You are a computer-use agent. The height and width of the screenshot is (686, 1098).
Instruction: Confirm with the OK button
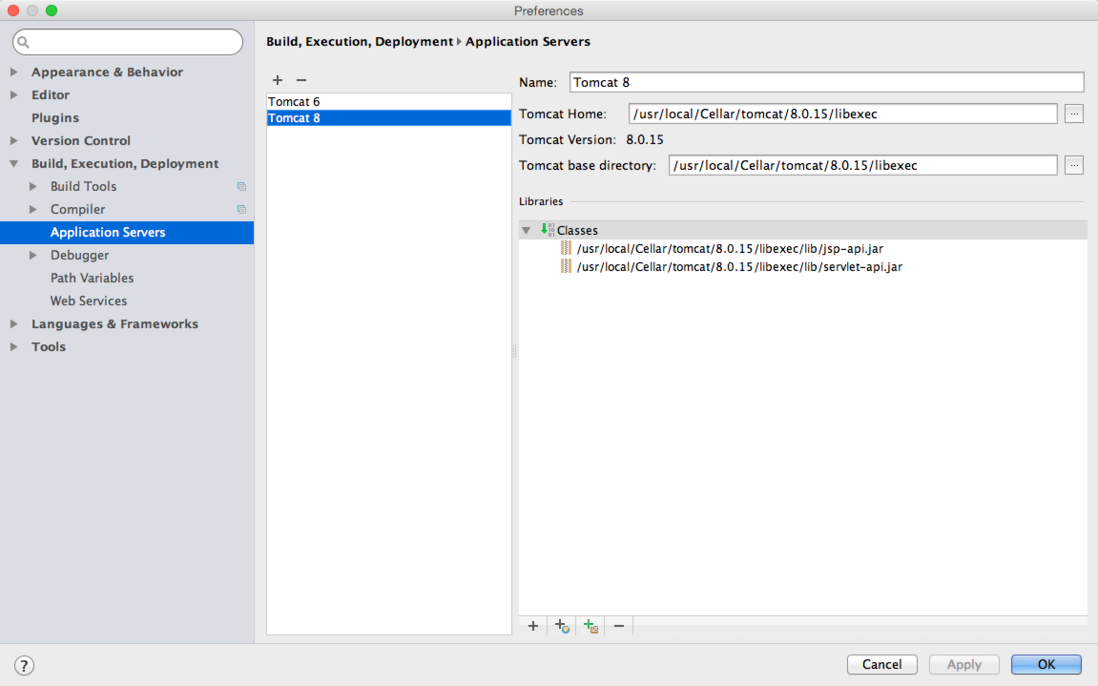coord(1046,664)
